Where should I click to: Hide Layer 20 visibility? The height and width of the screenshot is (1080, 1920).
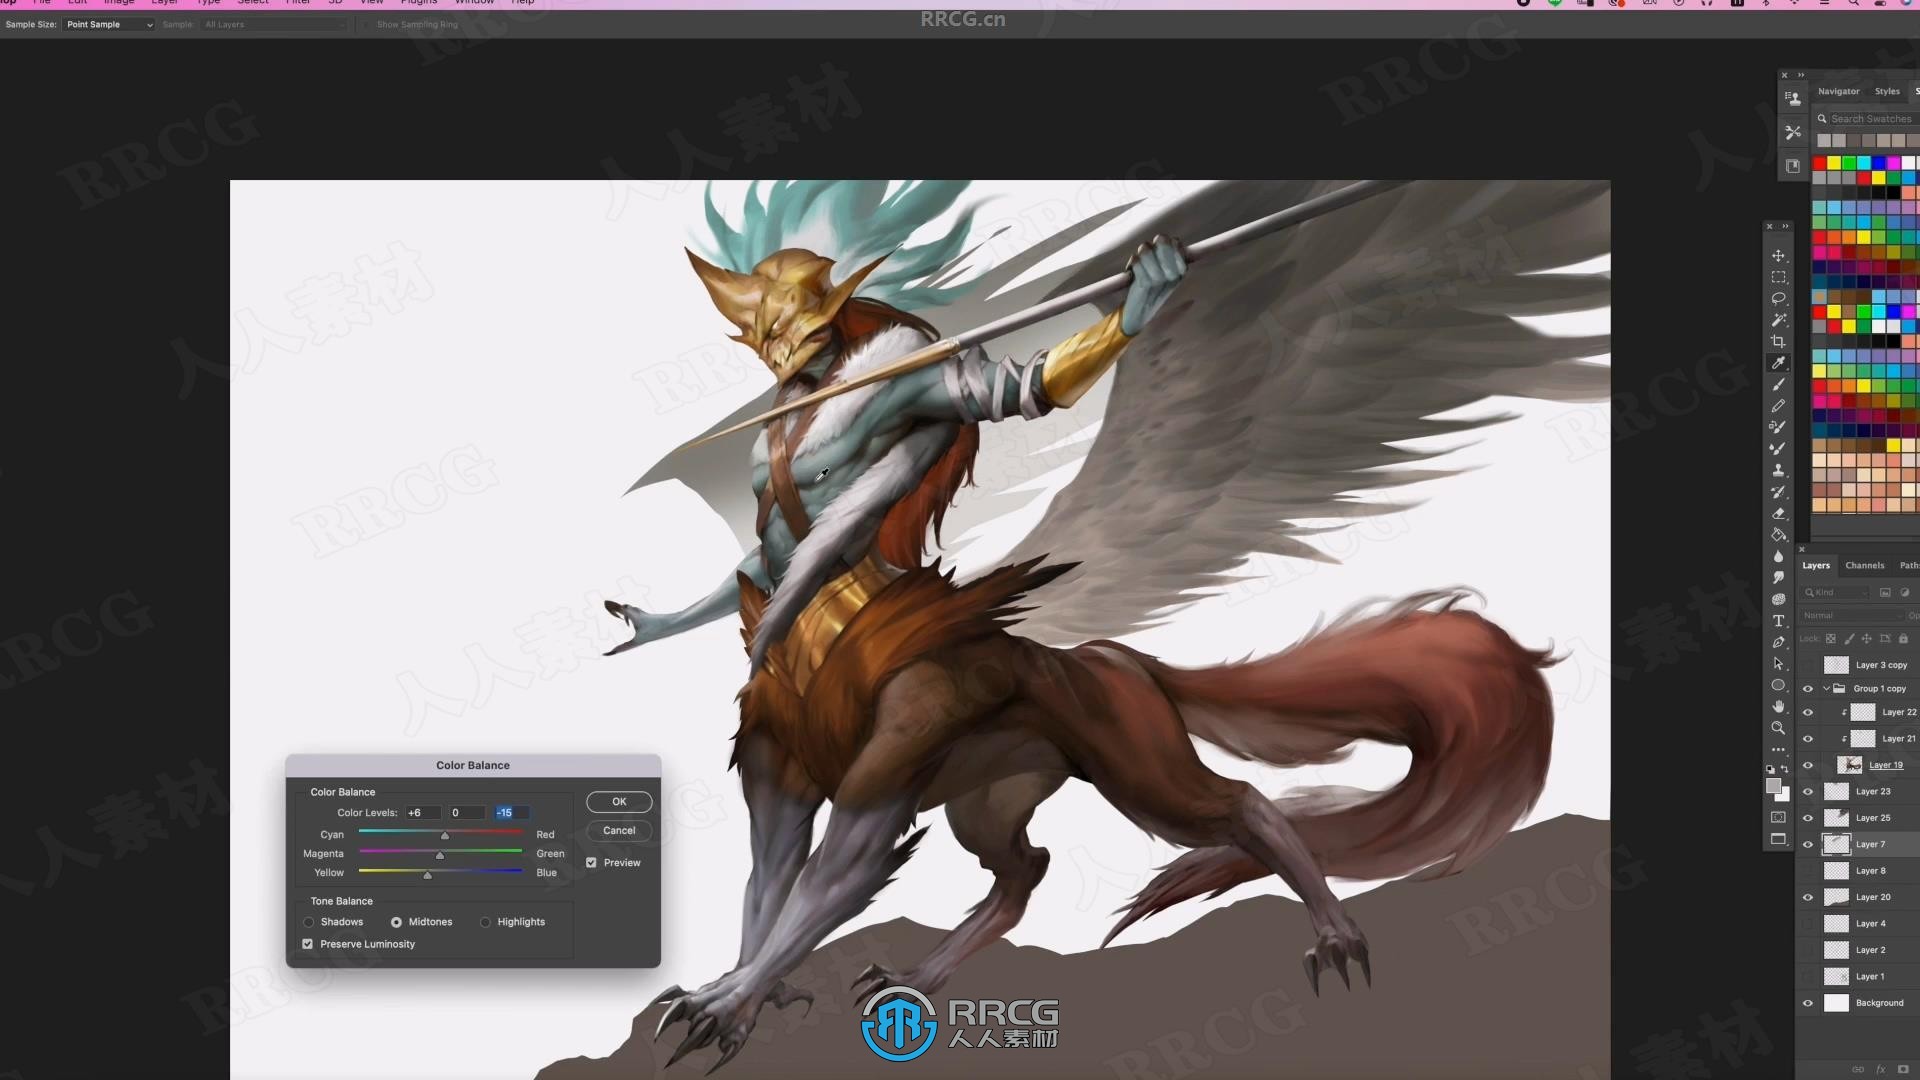pos(1808,897)
